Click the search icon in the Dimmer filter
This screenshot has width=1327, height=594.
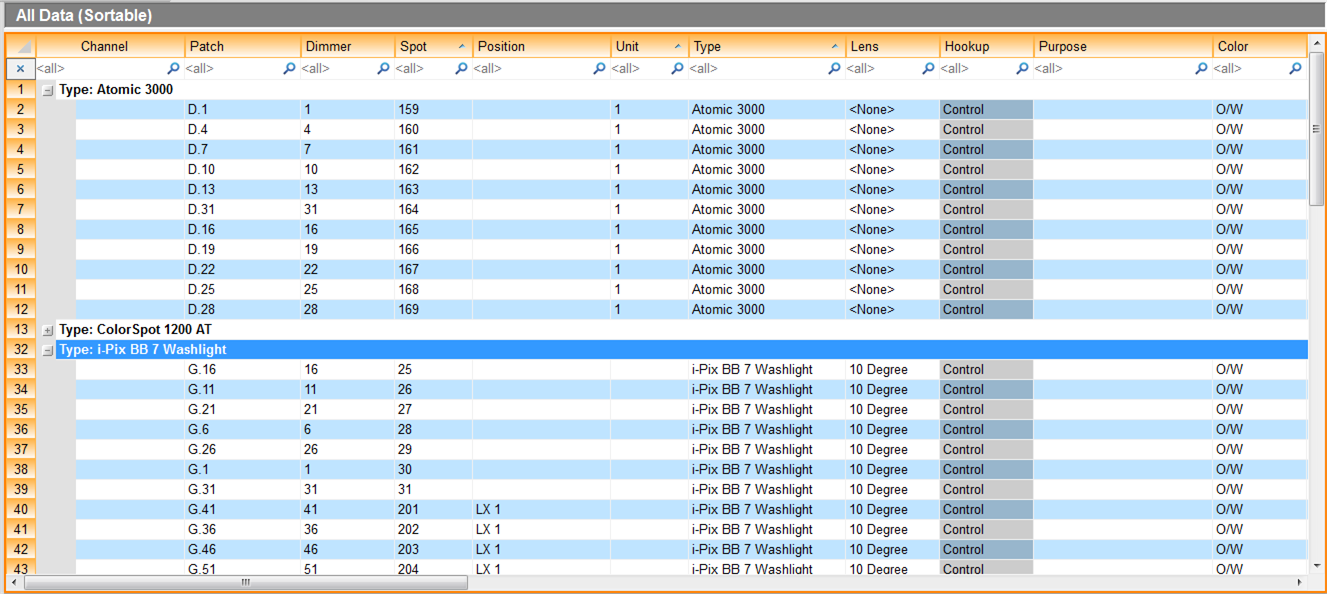click(383, 68)
